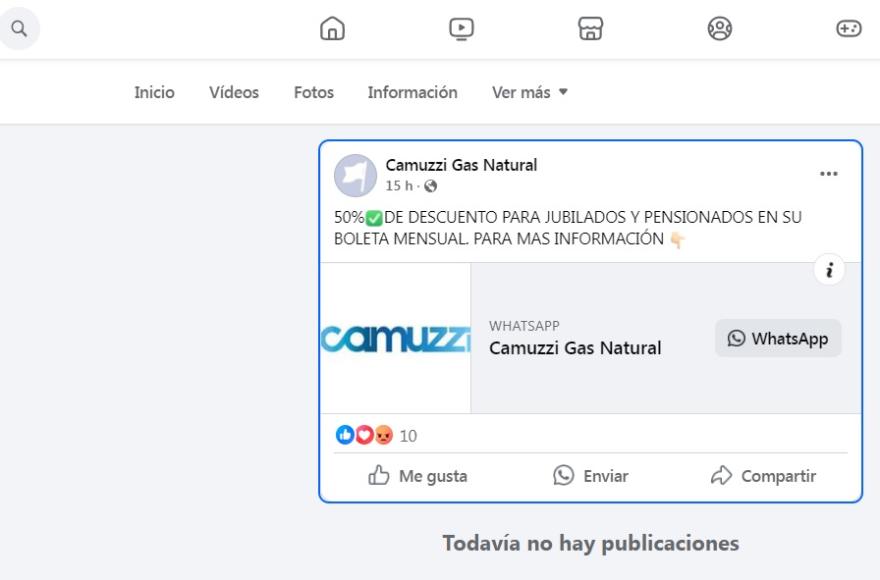Click Enviar to send via WhatsApp
The image size is (880, 580).
tap(590, 476)
